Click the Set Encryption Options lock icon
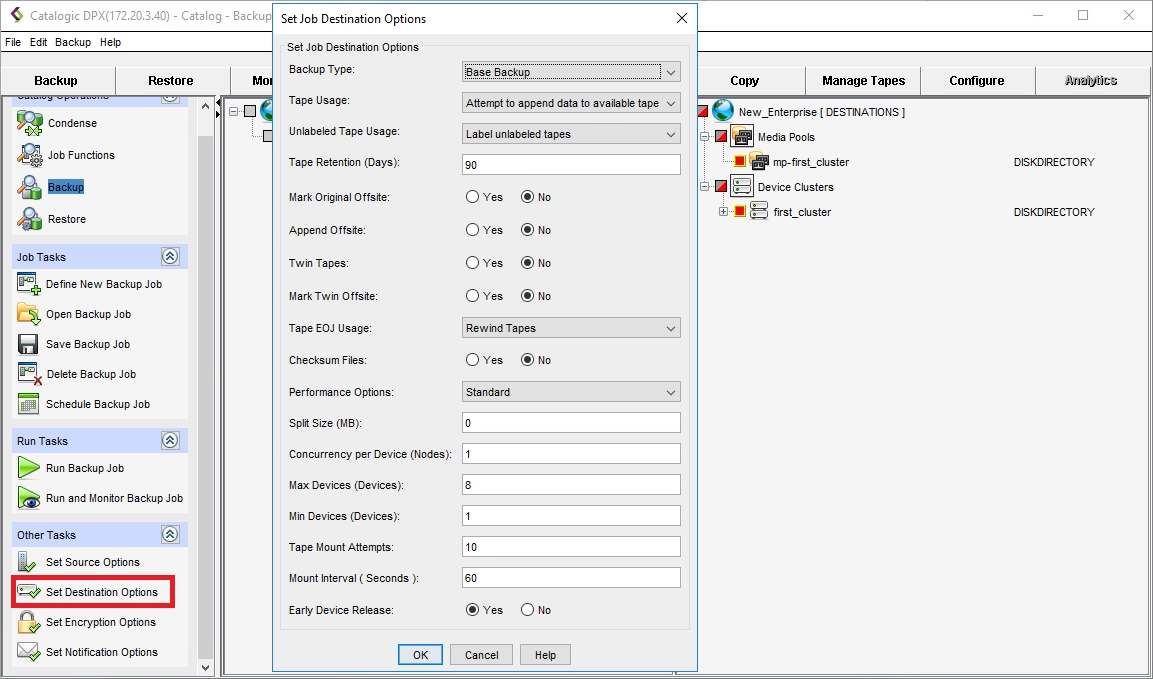Viewport: 1153px width, 679px height. pyautogui.click(x=29, y=622)
